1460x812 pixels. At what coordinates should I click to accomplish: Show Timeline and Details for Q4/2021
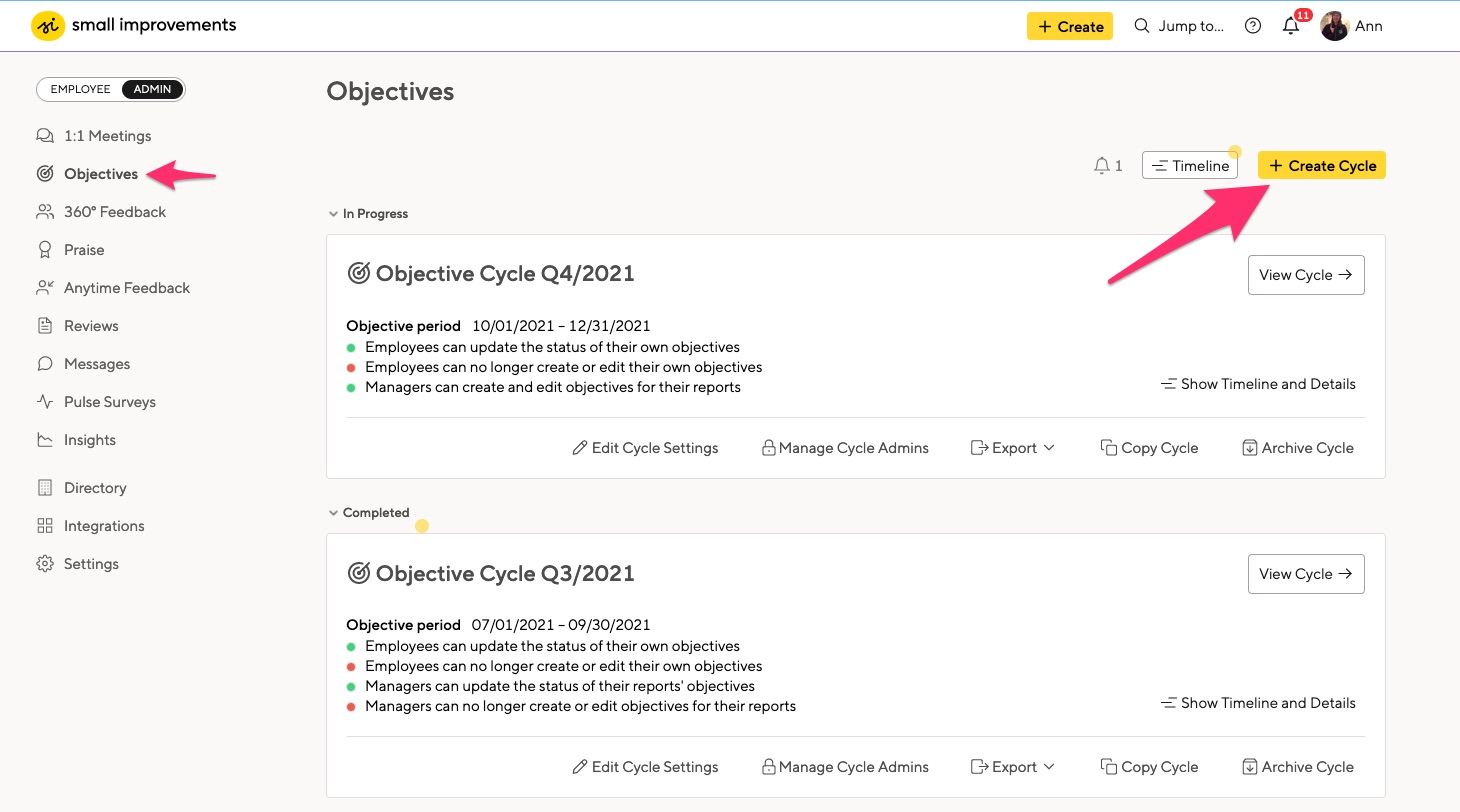pos(1258,384)
